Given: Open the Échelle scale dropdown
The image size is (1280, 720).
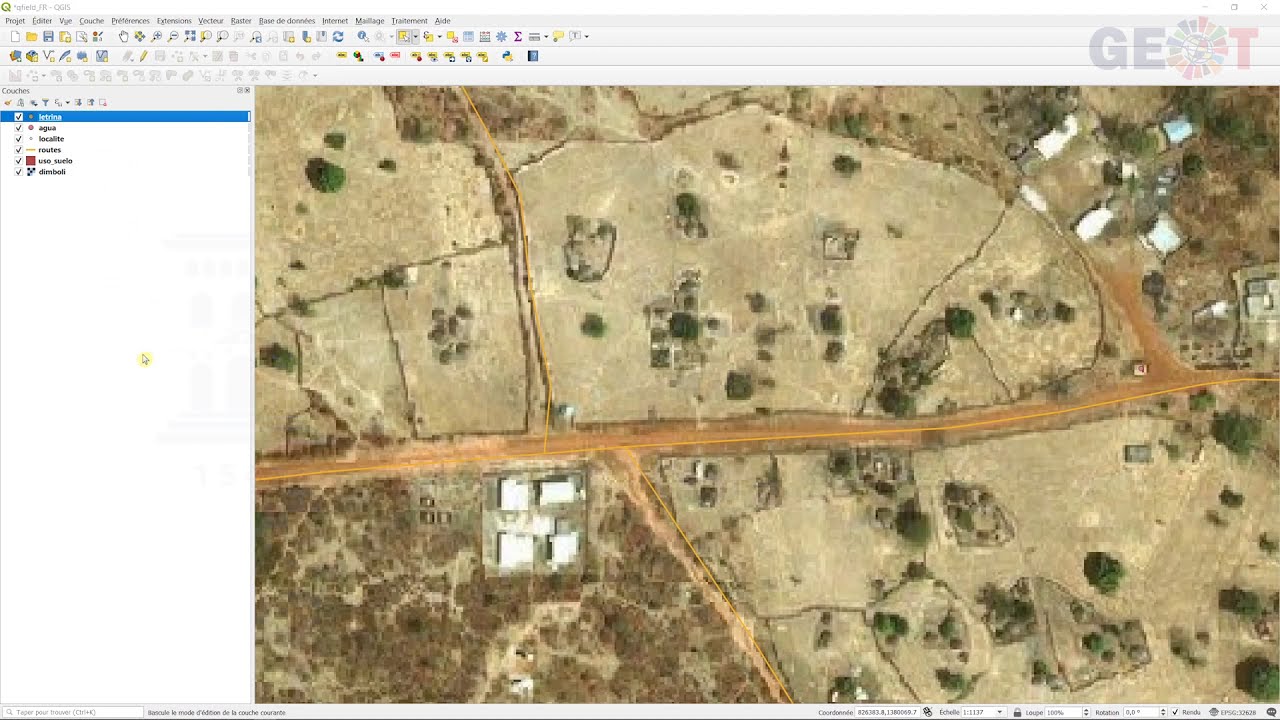Looking at the screenshot, I should click(x=999, y=712).
